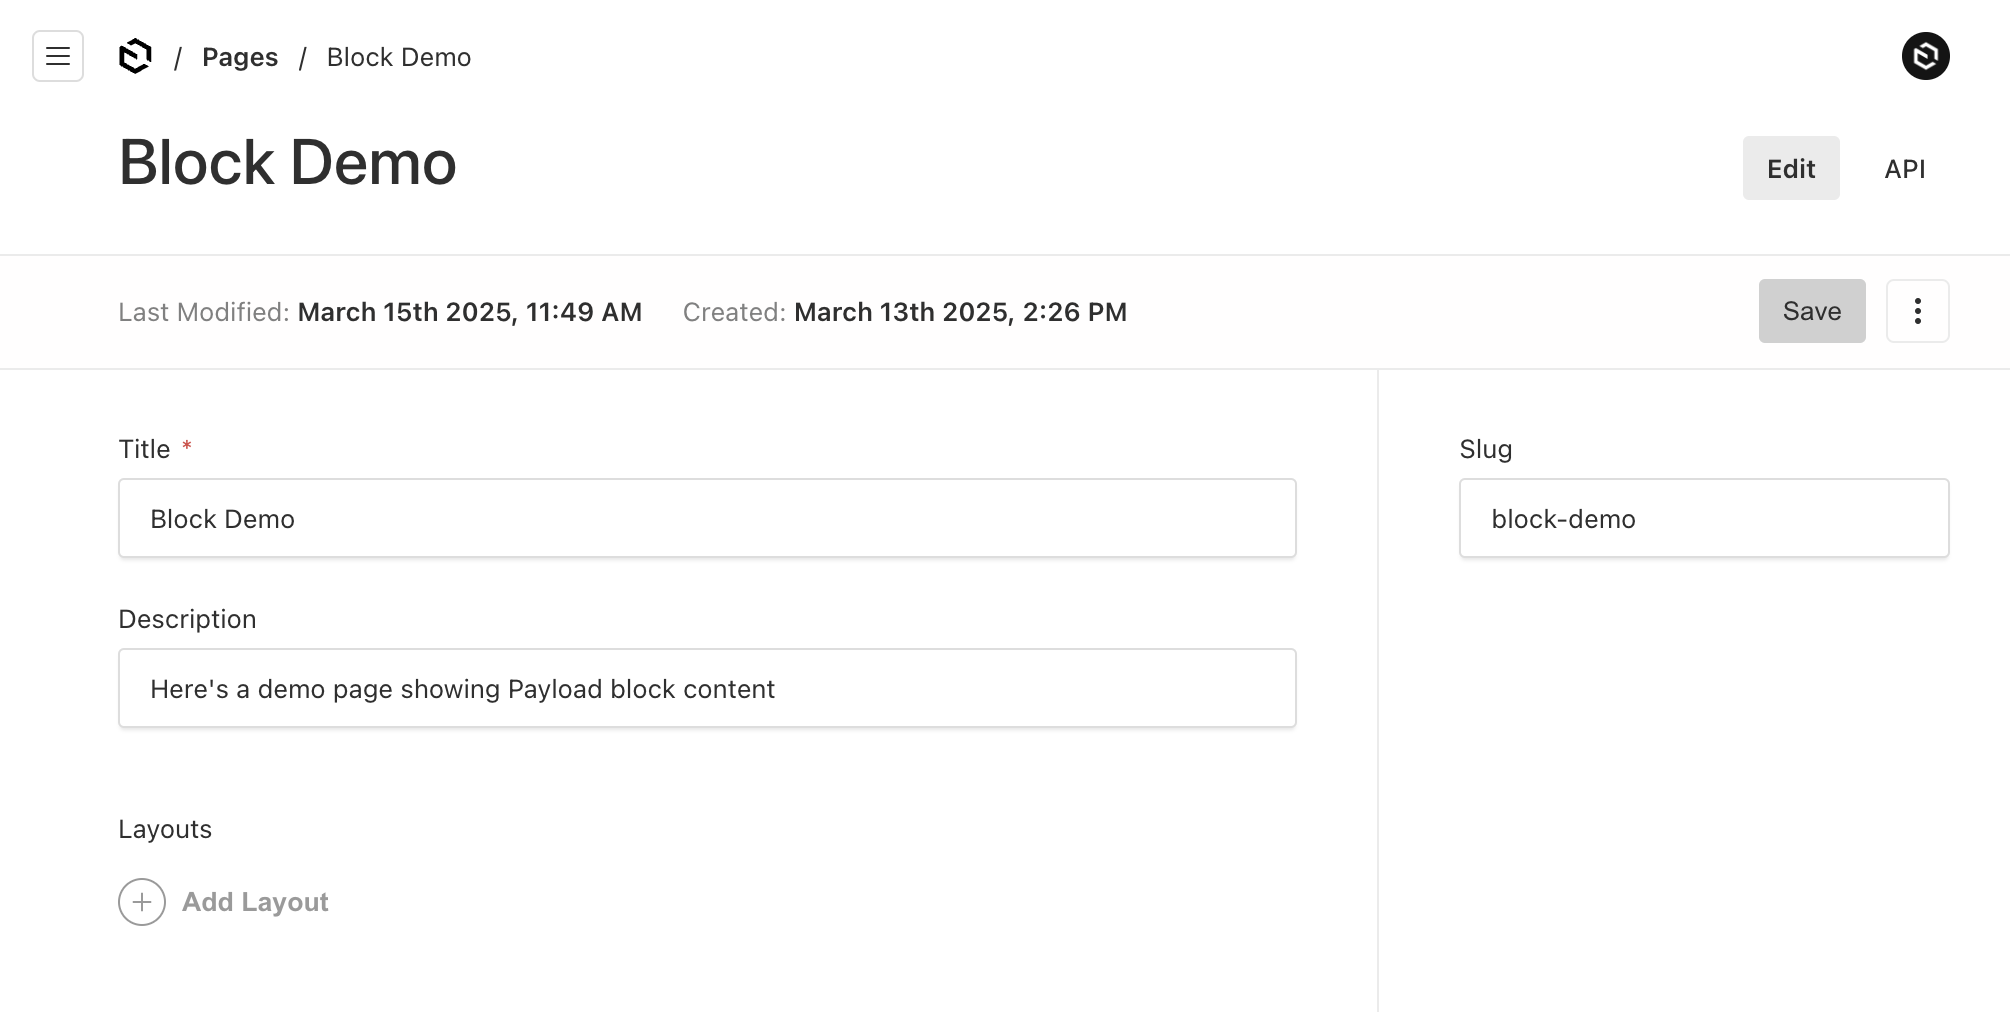The height and width of the screenshot is (1012, 2010).
Task: Focus the Description input field
Action: (707, 688)
